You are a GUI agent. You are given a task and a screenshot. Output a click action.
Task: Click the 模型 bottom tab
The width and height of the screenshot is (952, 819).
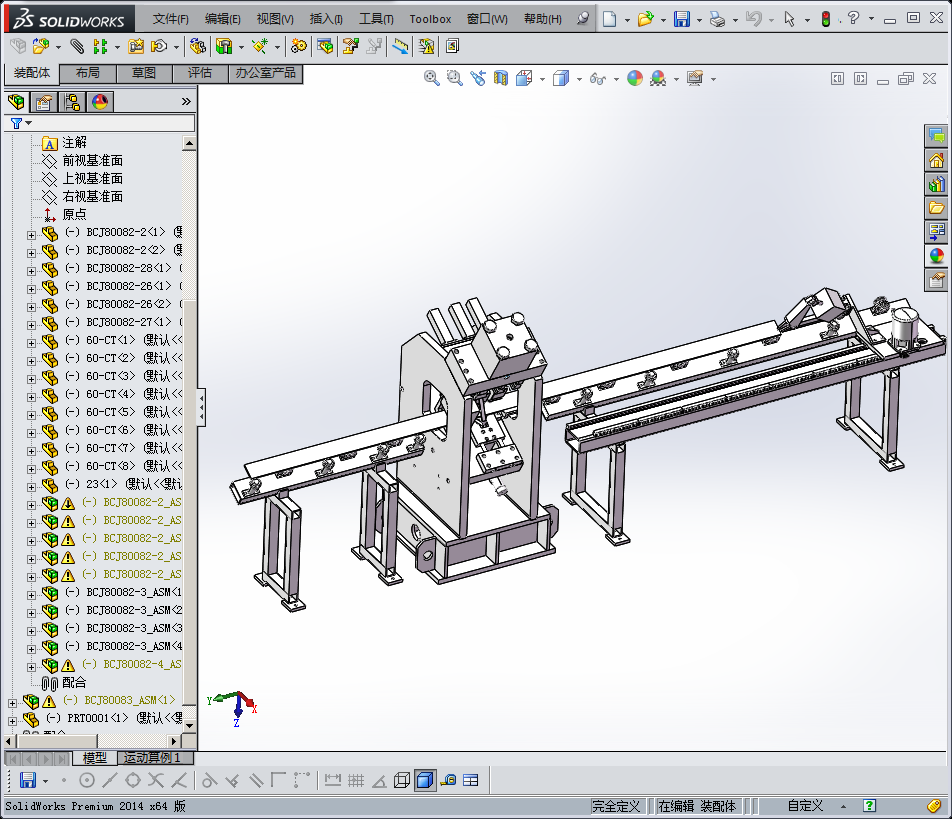[x=95, y=758]
